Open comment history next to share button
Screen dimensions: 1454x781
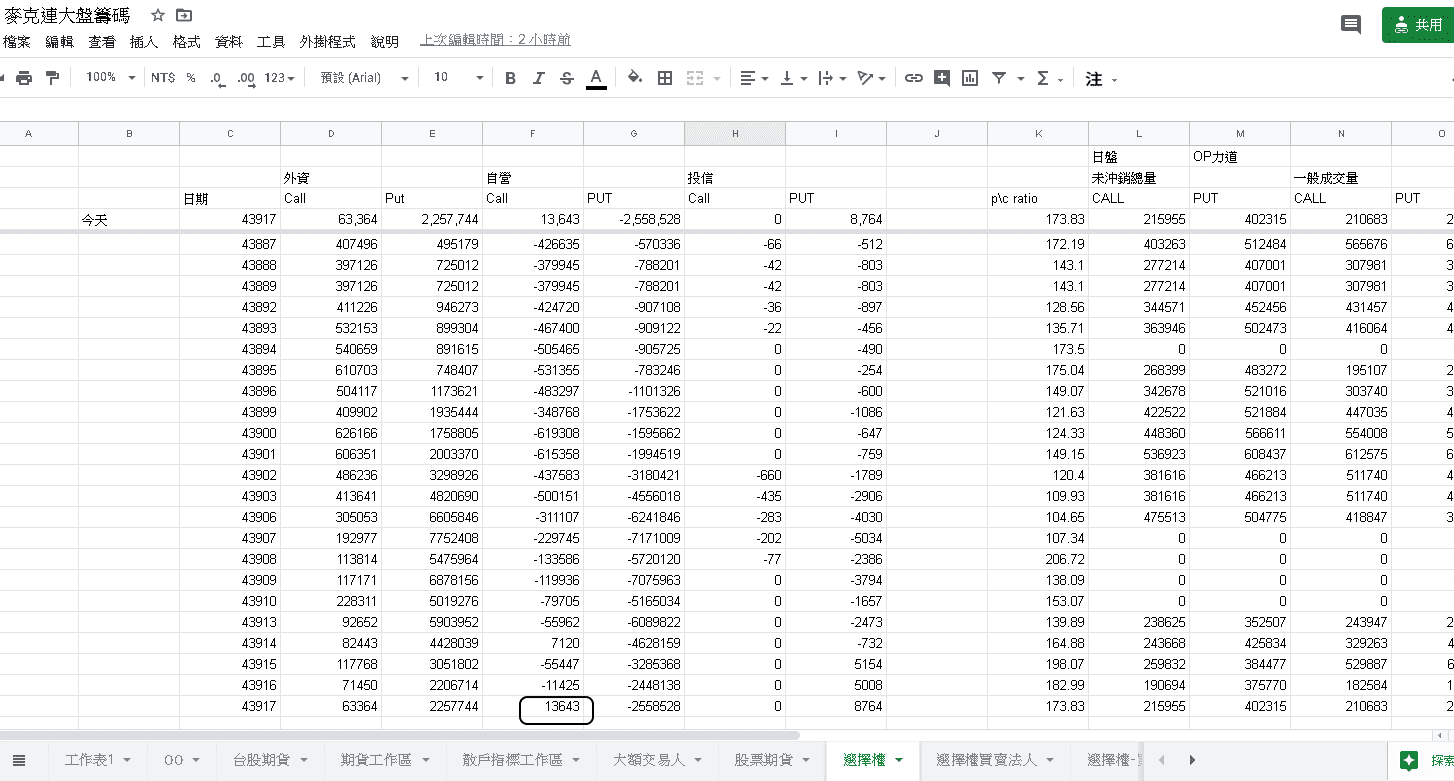point(1350,25)
